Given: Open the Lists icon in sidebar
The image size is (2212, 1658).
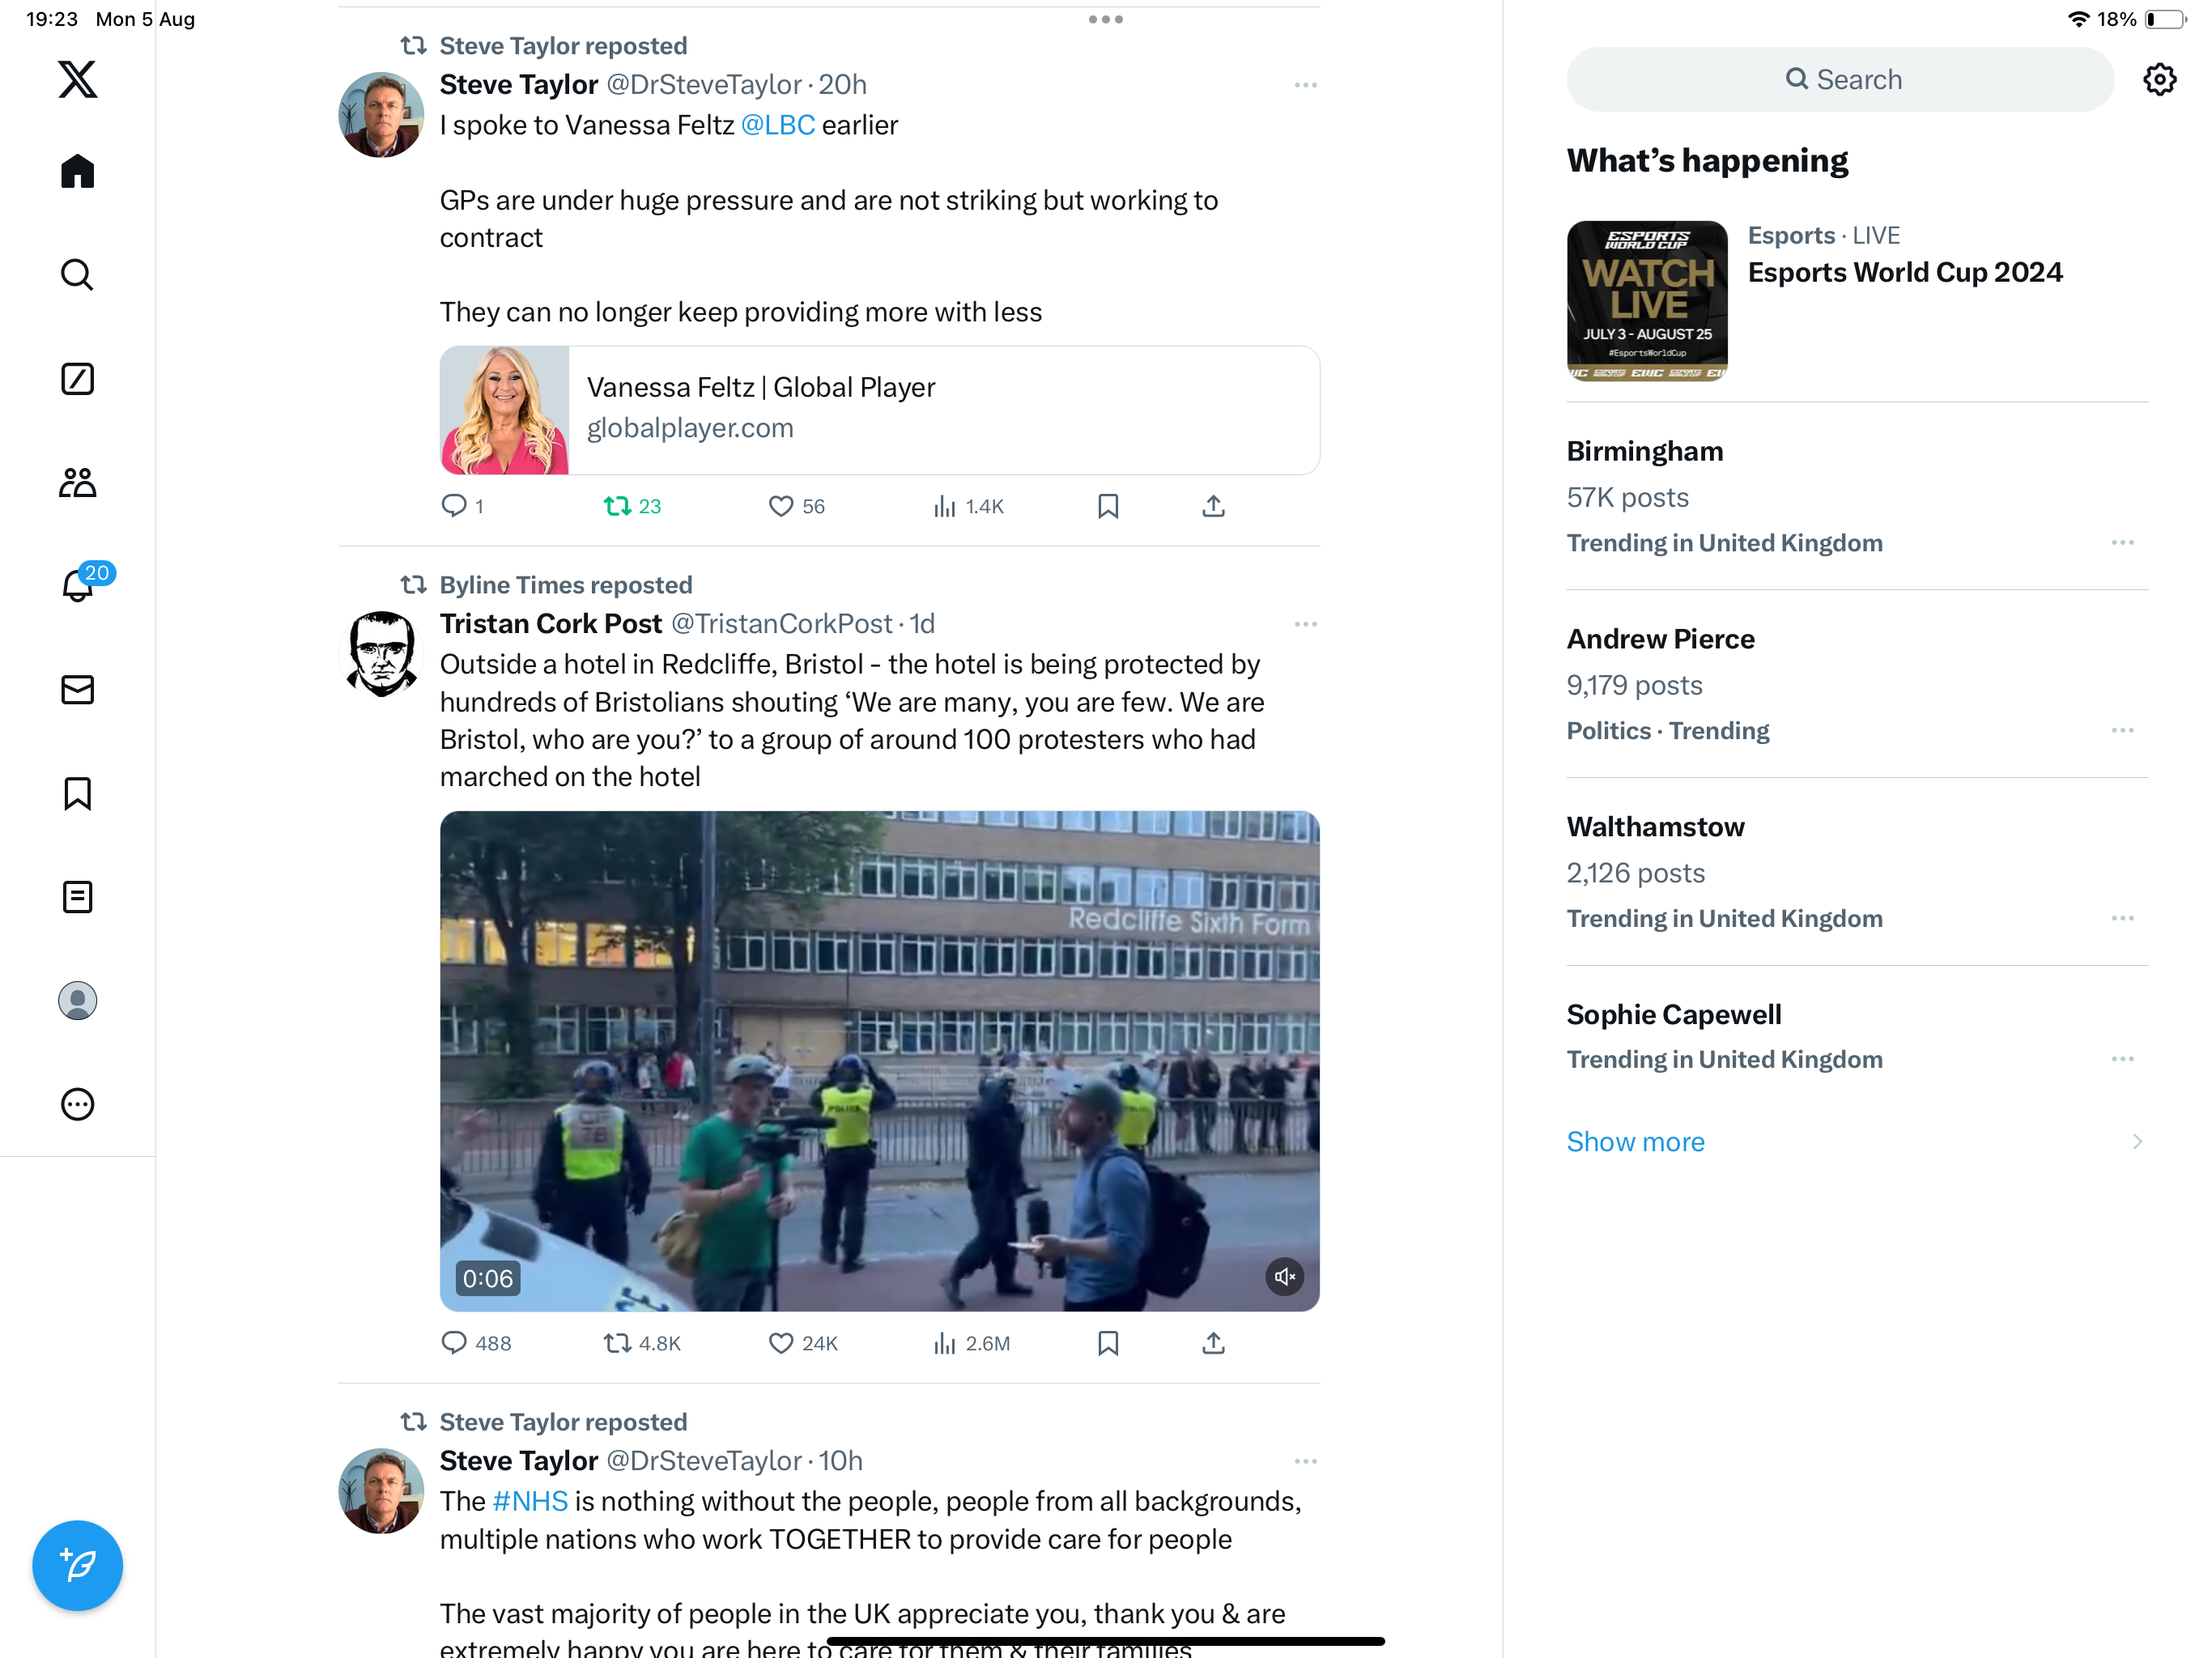Looking at the screenshot, I should tap(77, 896).
